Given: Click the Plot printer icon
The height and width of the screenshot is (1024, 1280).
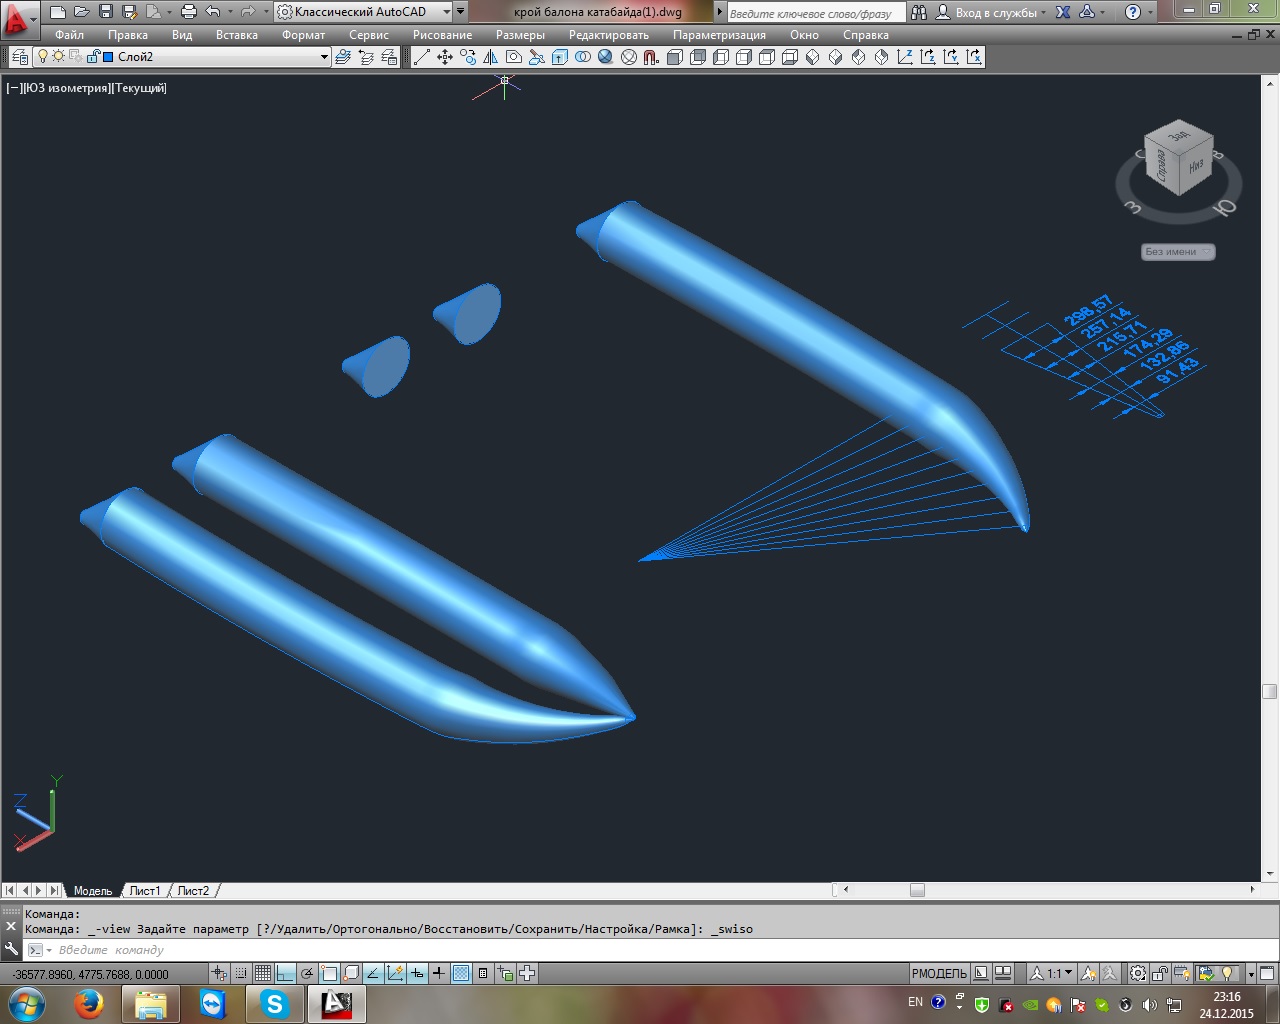Looking at the screenshot, I should tap(188, 12).
